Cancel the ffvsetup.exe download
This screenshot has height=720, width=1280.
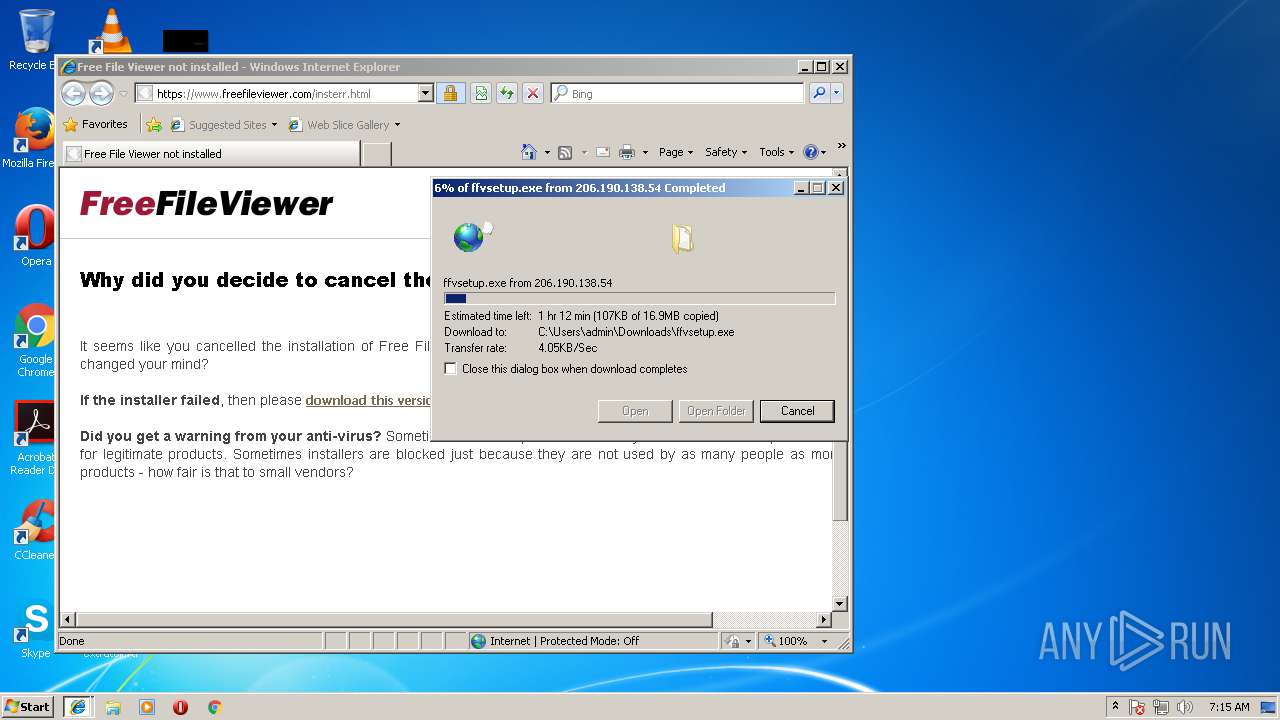point(797,411)
